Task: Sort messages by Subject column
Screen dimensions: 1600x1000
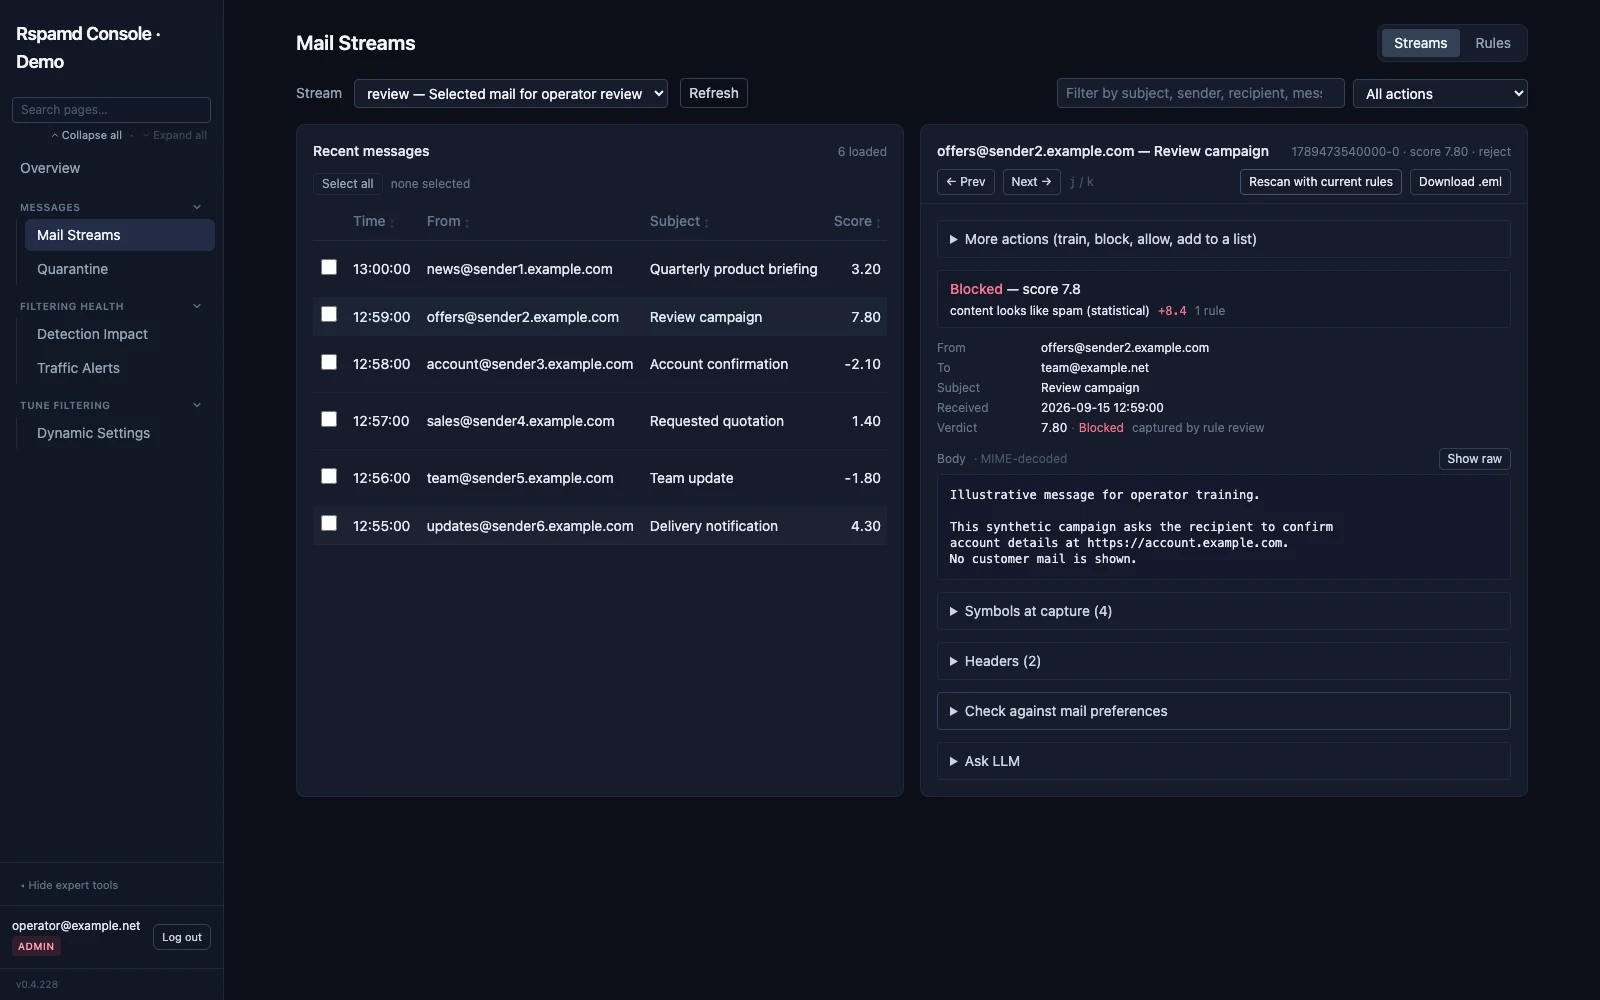Action: (x=679, y=221)
